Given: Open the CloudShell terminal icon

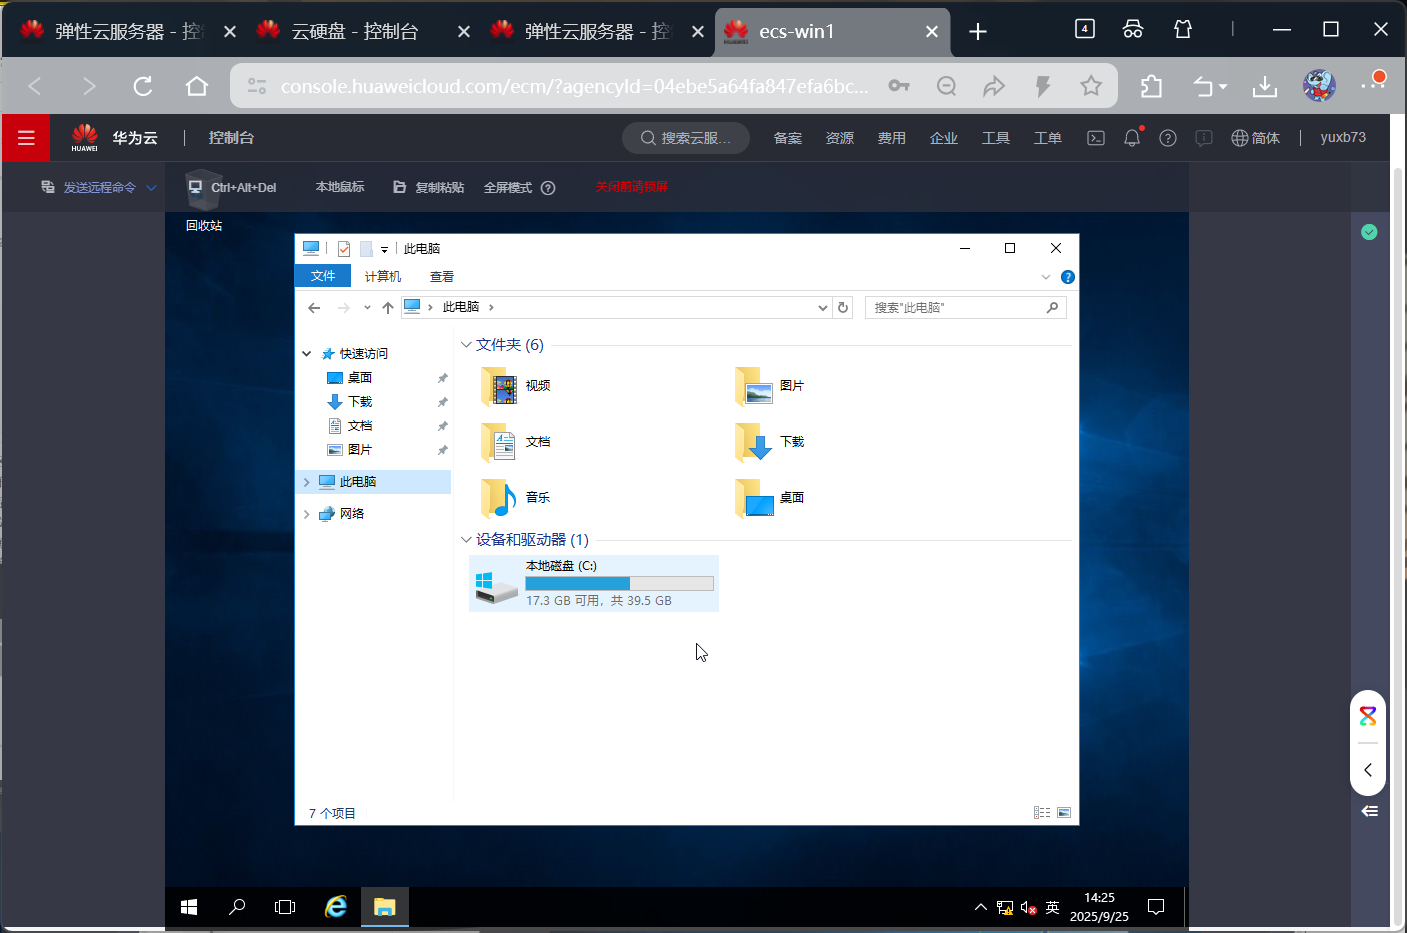Looking at the screenshot, I should (x=1096, y=138).
